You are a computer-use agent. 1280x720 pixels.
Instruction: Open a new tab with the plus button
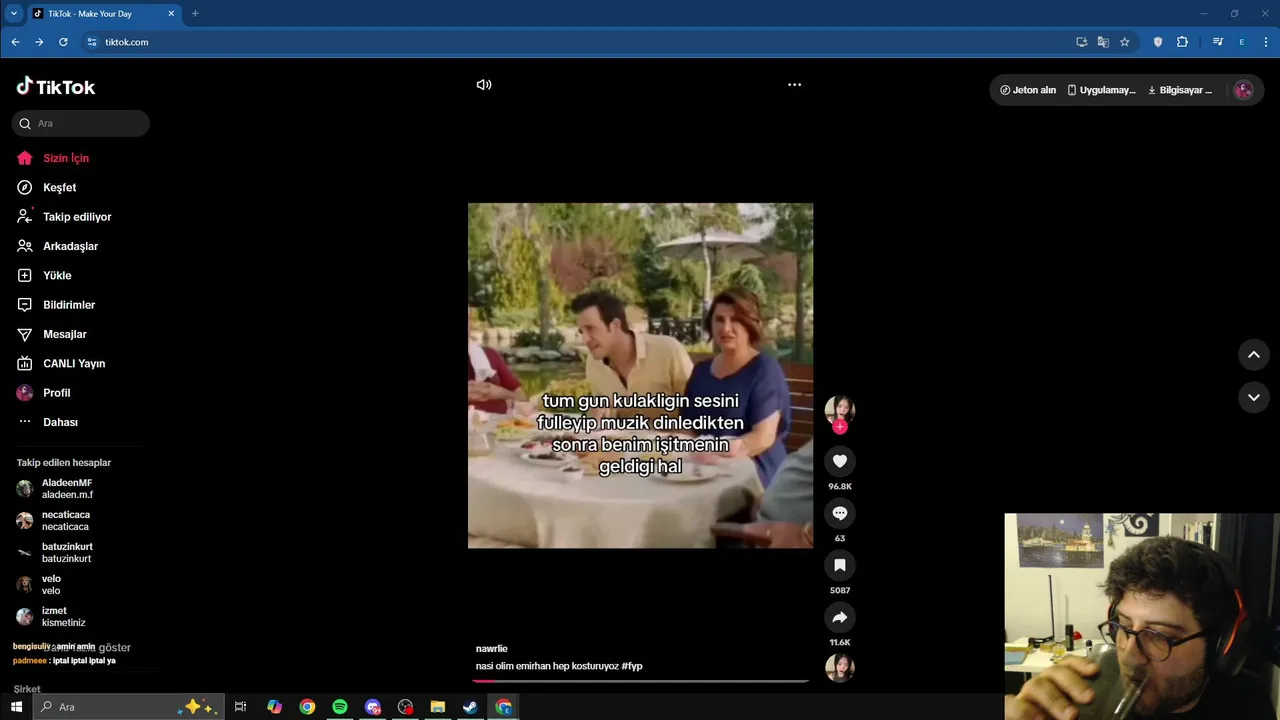click(195, 14)
